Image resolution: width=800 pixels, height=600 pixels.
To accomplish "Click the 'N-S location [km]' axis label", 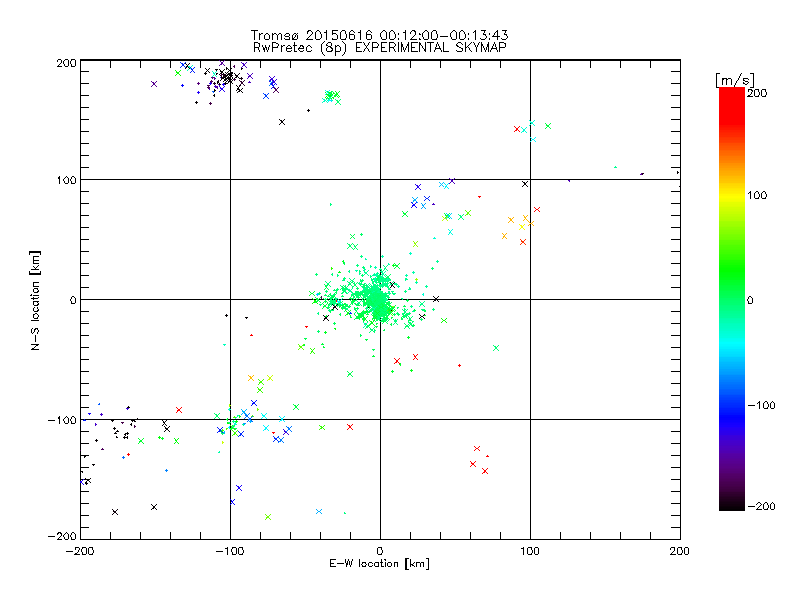I will pyautogui.click(x=35, y=300).
